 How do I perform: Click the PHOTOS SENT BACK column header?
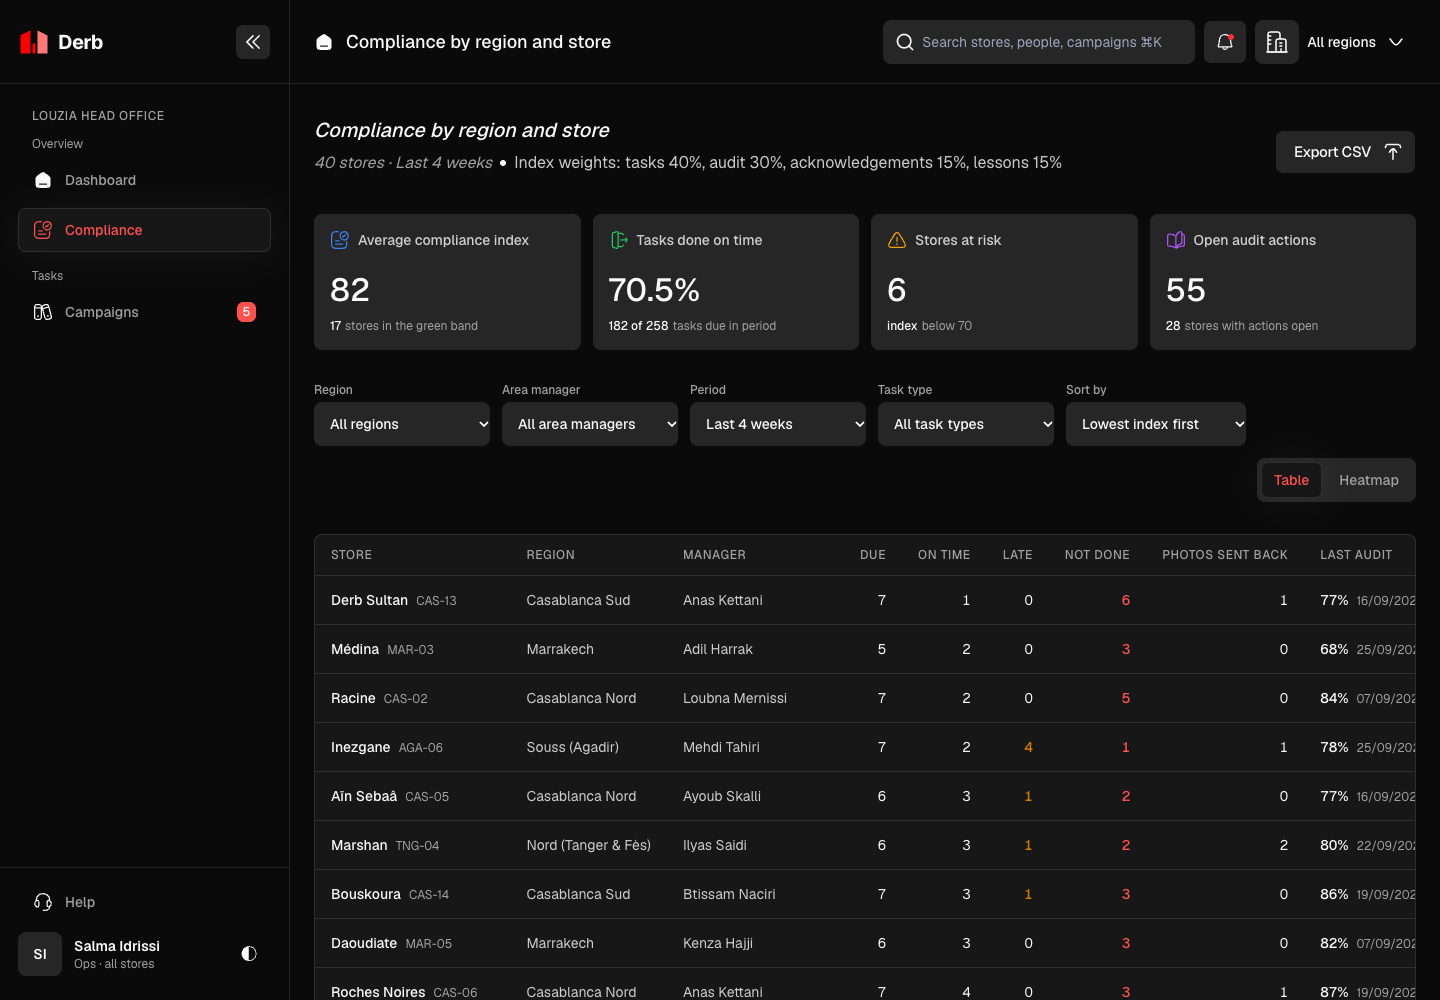[x=1225, y=555]
